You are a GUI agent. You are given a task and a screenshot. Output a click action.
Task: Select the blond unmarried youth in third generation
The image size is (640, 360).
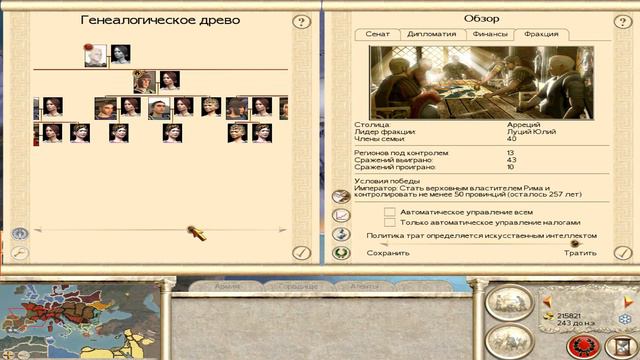[x=211, y=107]
